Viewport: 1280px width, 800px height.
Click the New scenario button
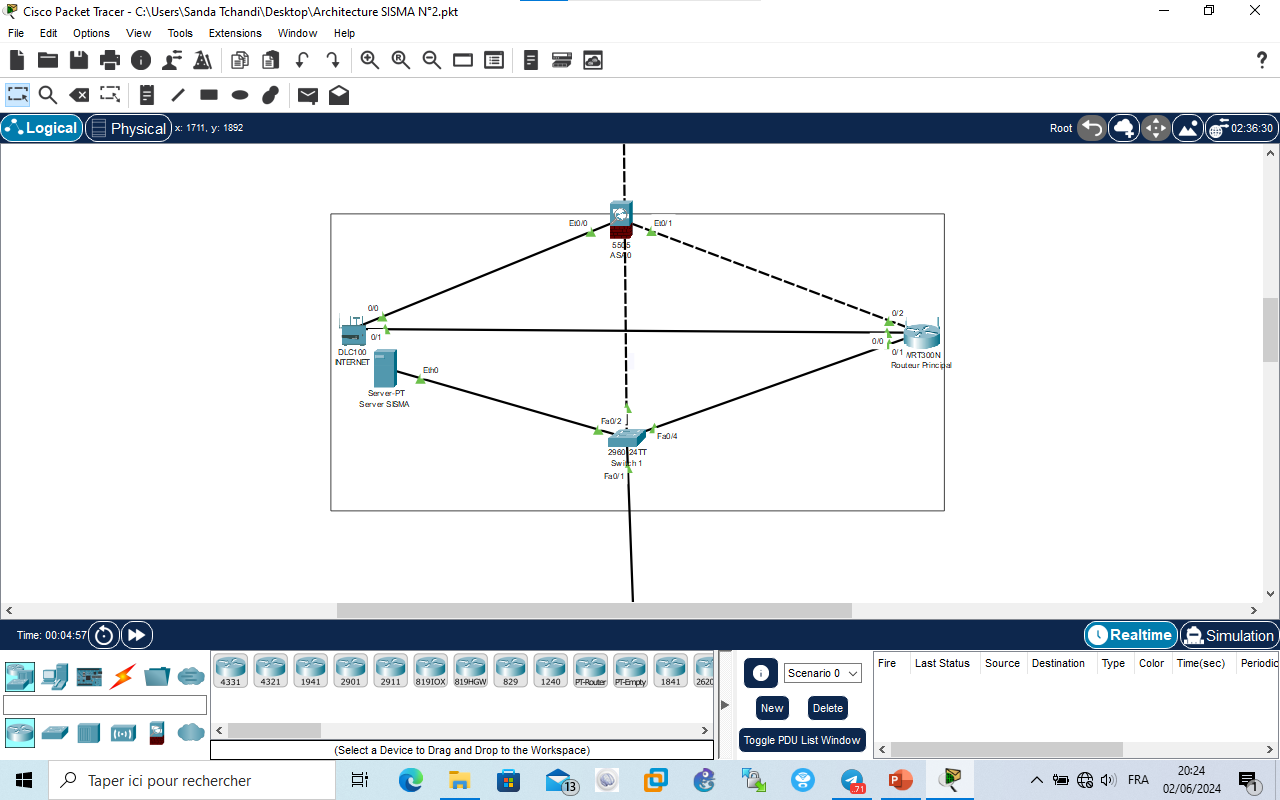tap(772, 708)
